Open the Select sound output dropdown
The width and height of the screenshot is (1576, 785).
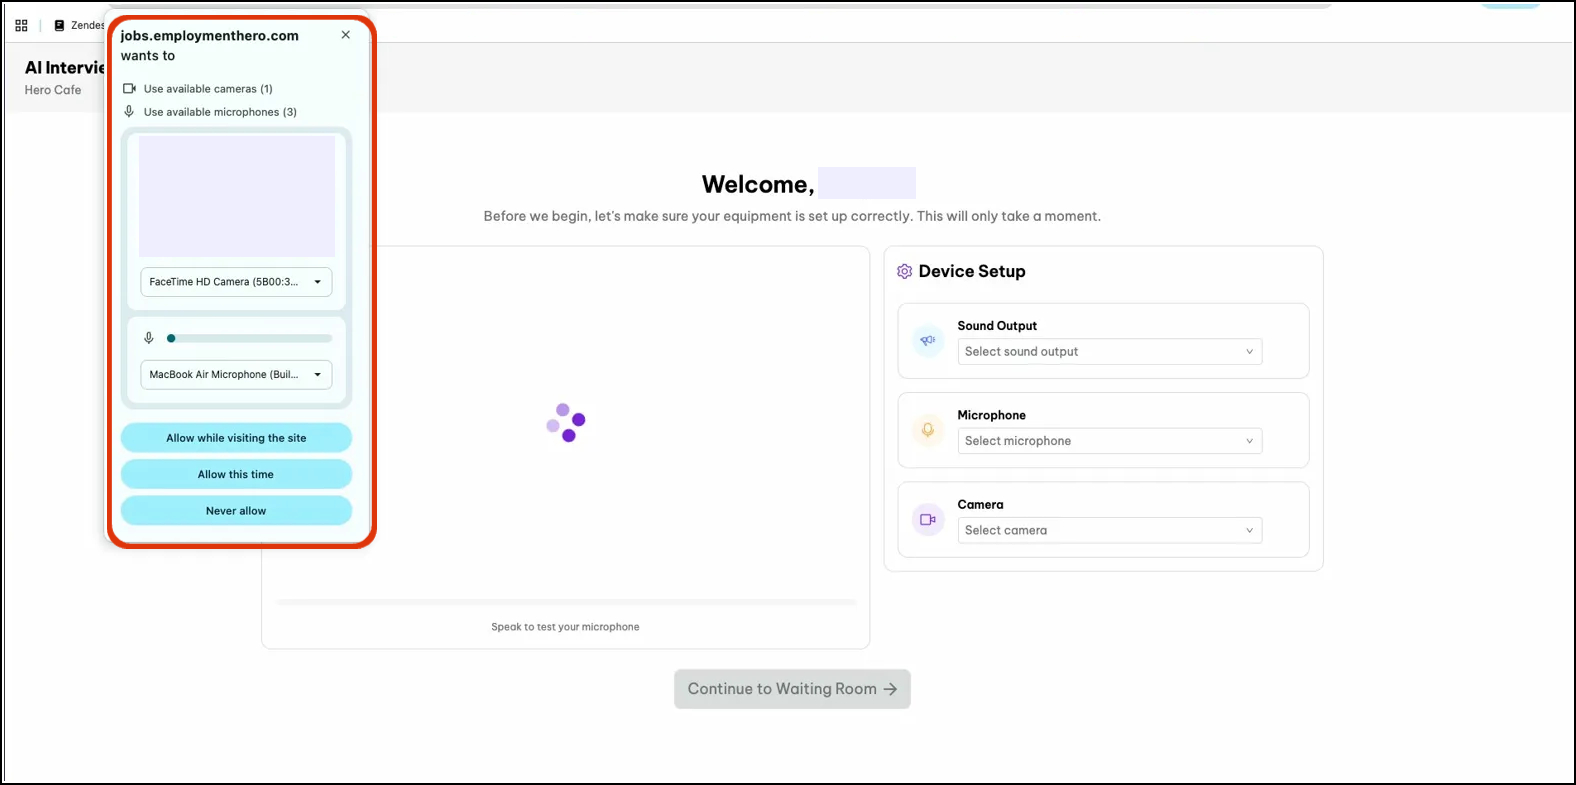click(1109, 352)
